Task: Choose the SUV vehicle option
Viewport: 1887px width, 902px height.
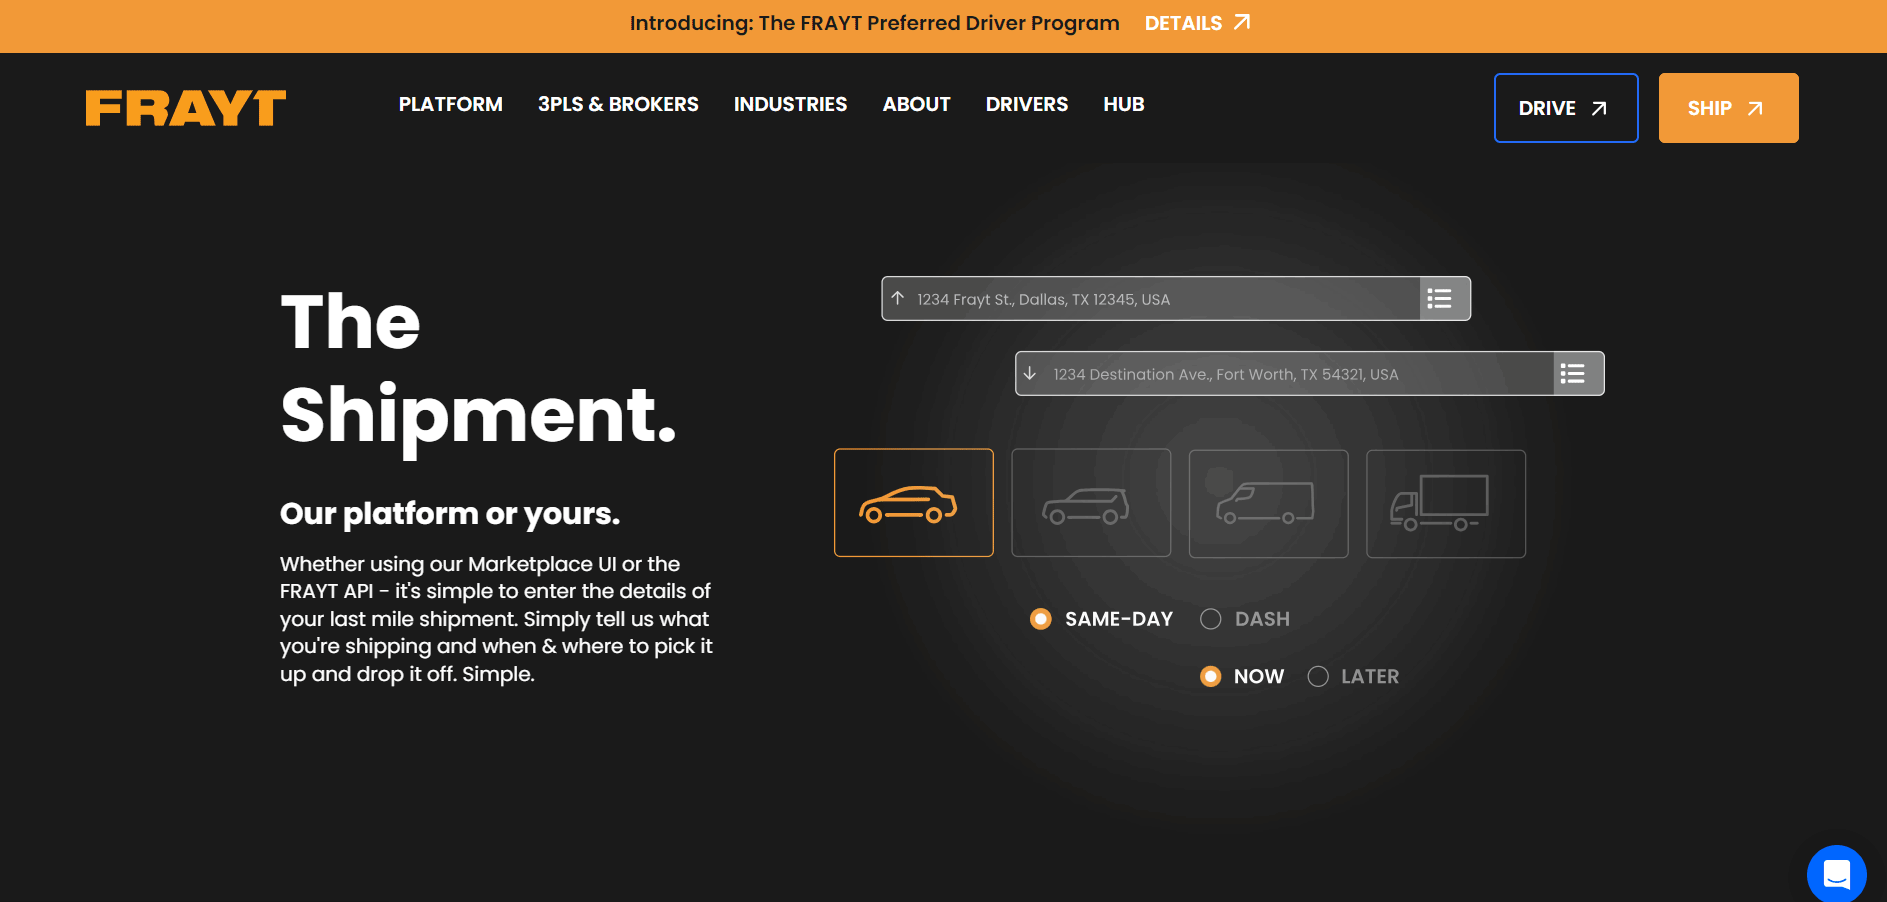Action: pyautogui.click(x=1090, y=503)
